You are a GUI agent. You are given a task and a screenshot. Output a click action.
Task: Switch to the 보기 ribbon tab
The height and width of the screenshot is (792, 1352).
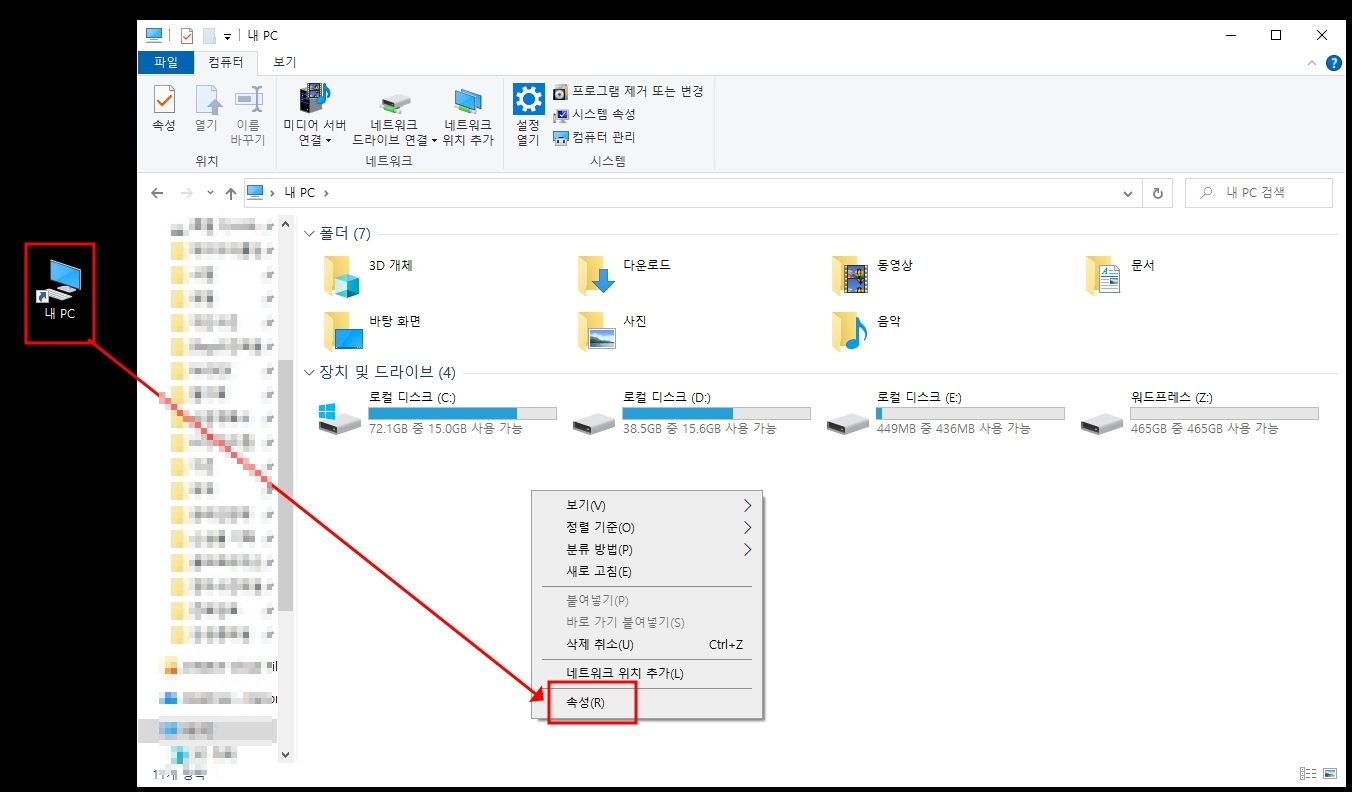coord(283,61)
